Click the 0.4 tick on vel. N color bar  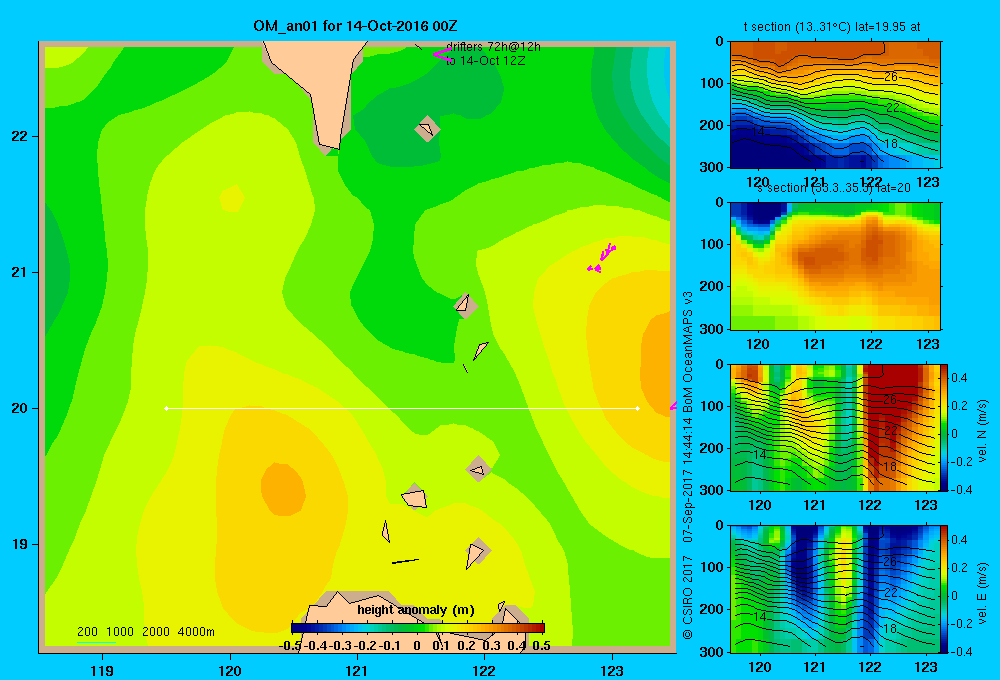pyautogui.click(x=959, y=378)
